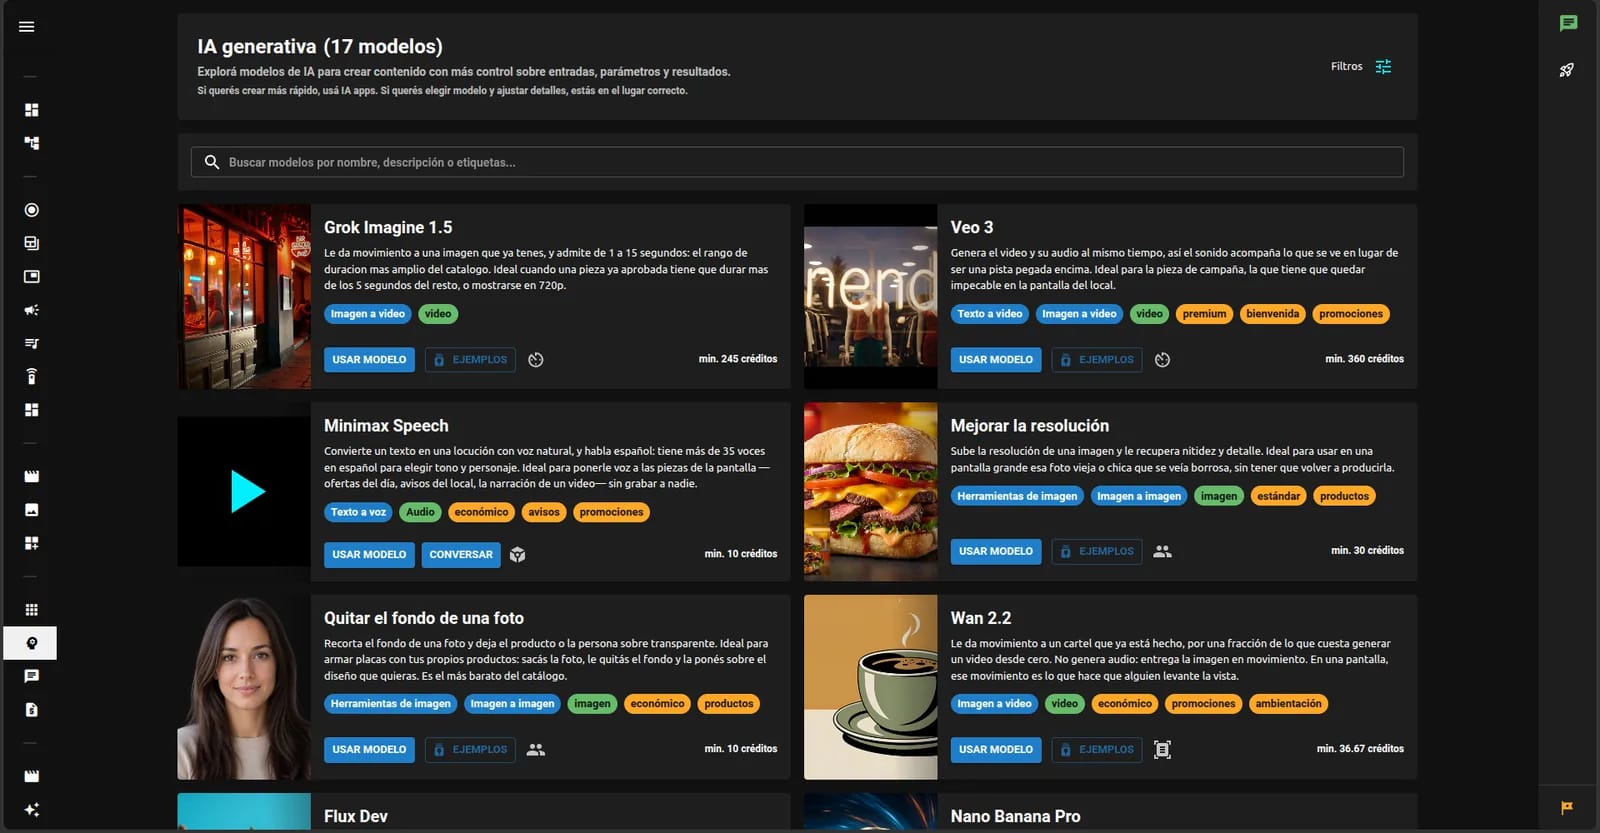Screen dimensions: 1600x833
Task: Select the avisos tag on Minimax Speech
Action: [x=544, y=512]
